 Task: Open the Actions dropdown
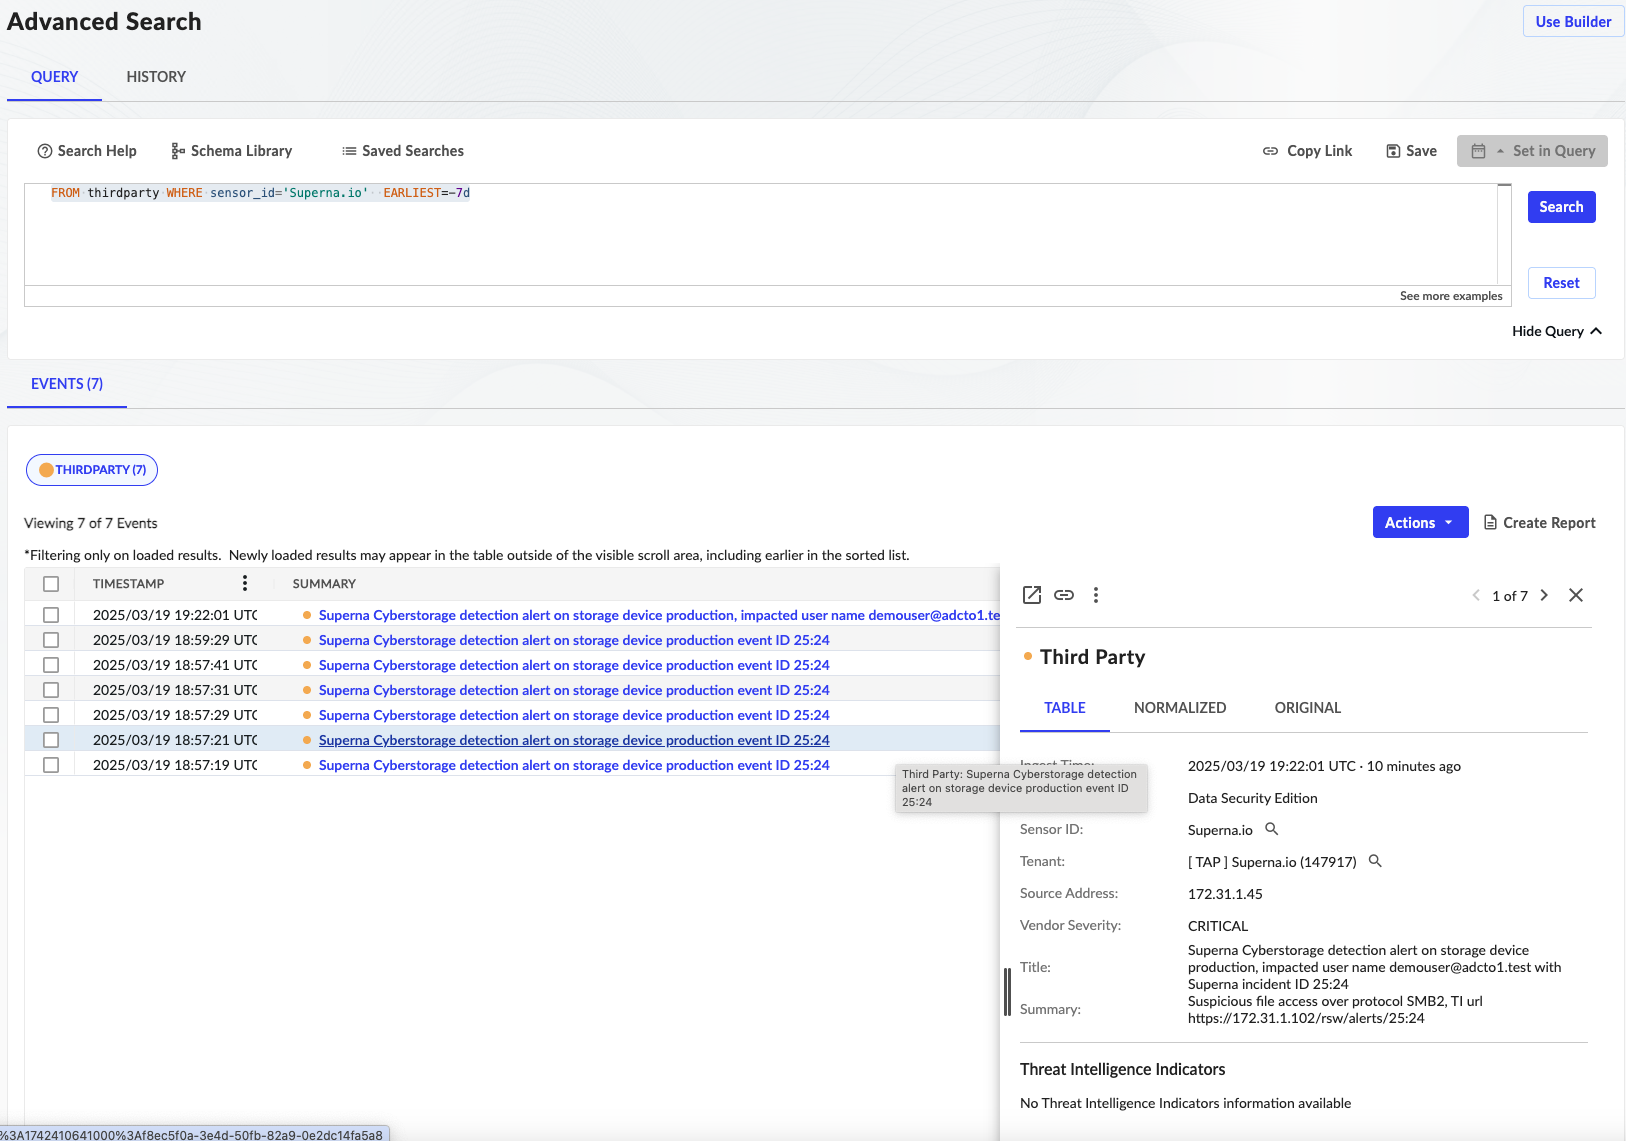point(1420,522)
